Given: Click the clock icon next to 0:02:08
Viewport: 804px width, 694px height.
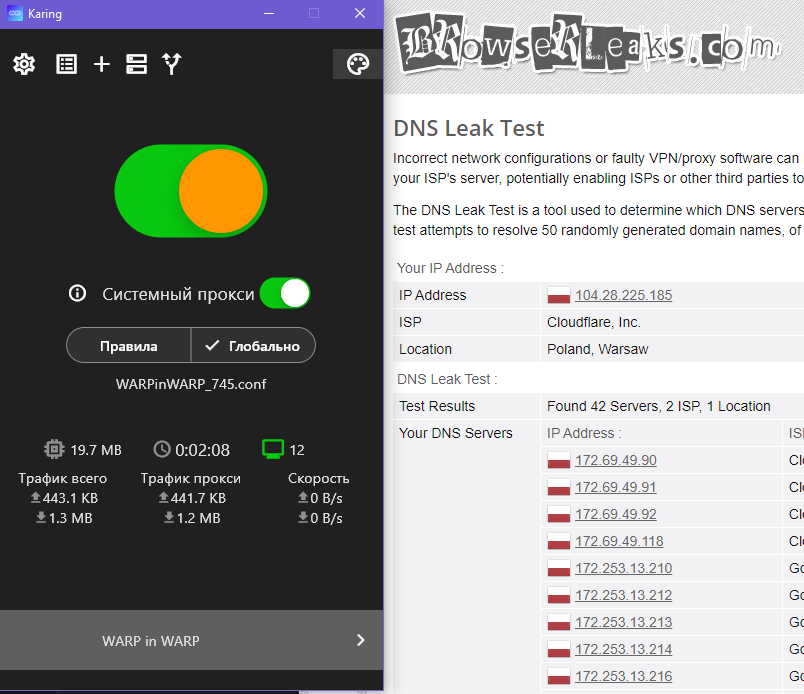Looking at the screenshot, I should (x=162, y=449).
